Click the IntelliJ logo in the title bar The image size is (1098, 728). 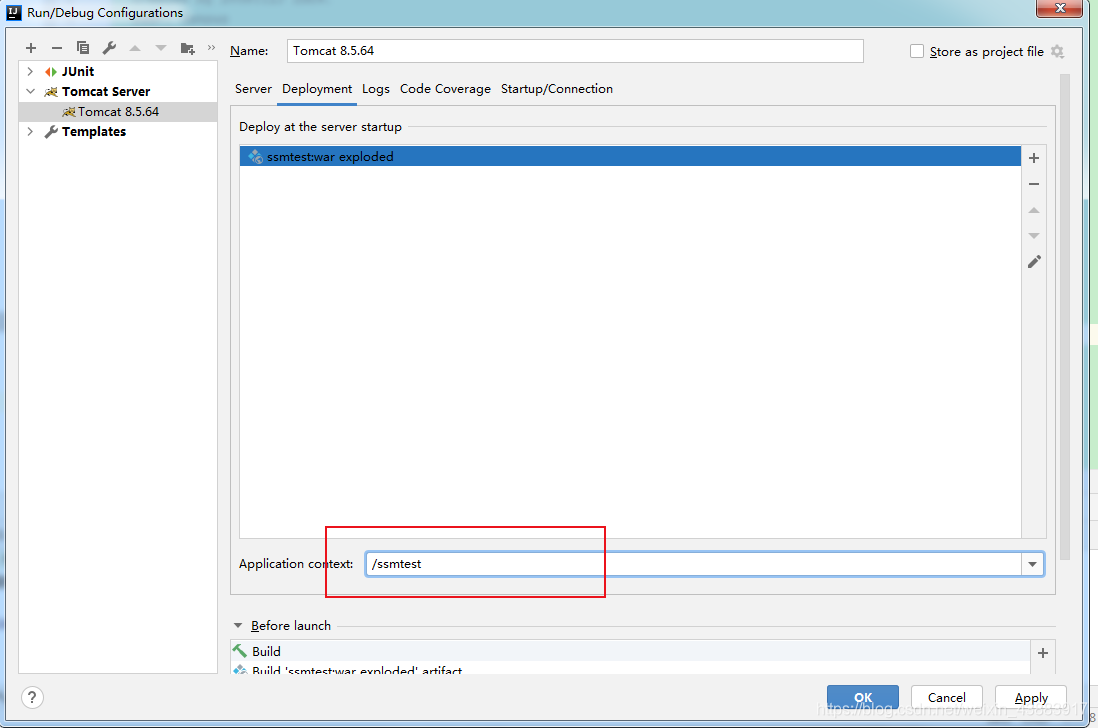pyautogui.click(x=13, y=13)
